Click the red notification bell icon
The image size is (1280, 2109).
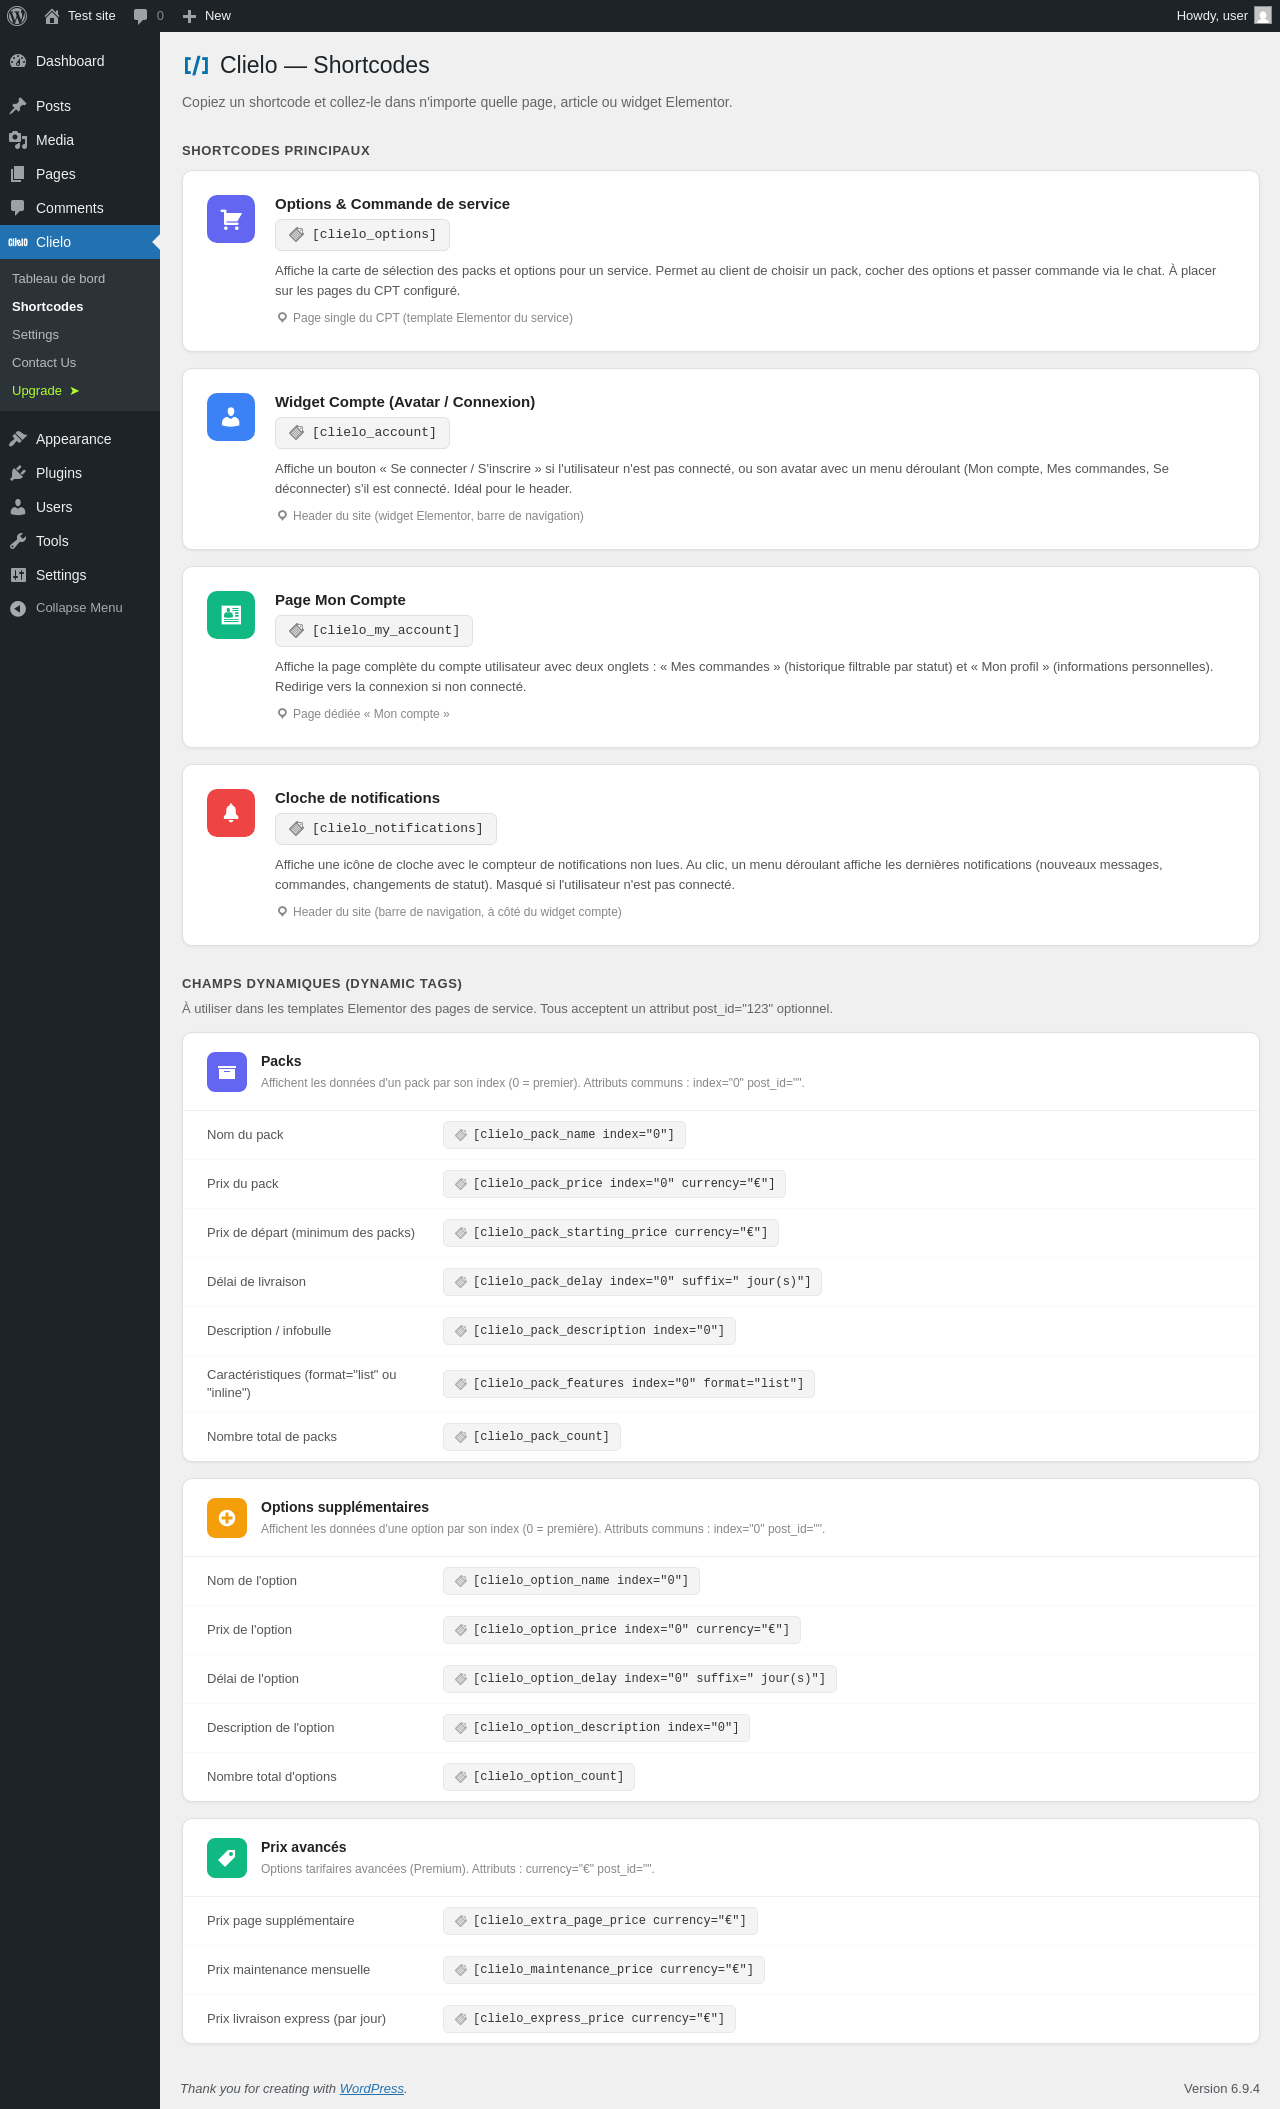point(231,813)
